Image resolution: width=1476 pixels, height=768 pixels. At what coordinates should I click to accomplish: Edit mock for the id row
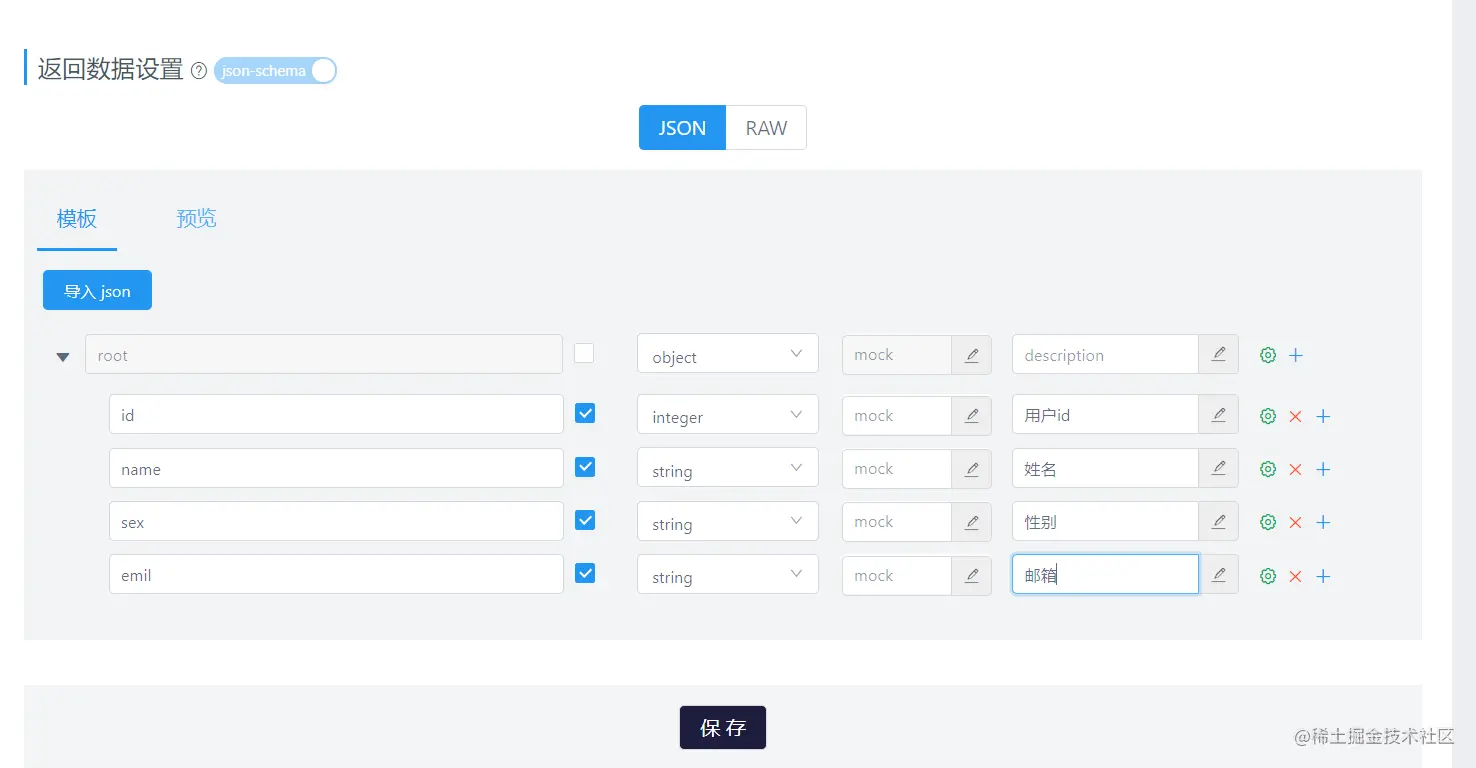pyautogui.click(x=971, y=416)
